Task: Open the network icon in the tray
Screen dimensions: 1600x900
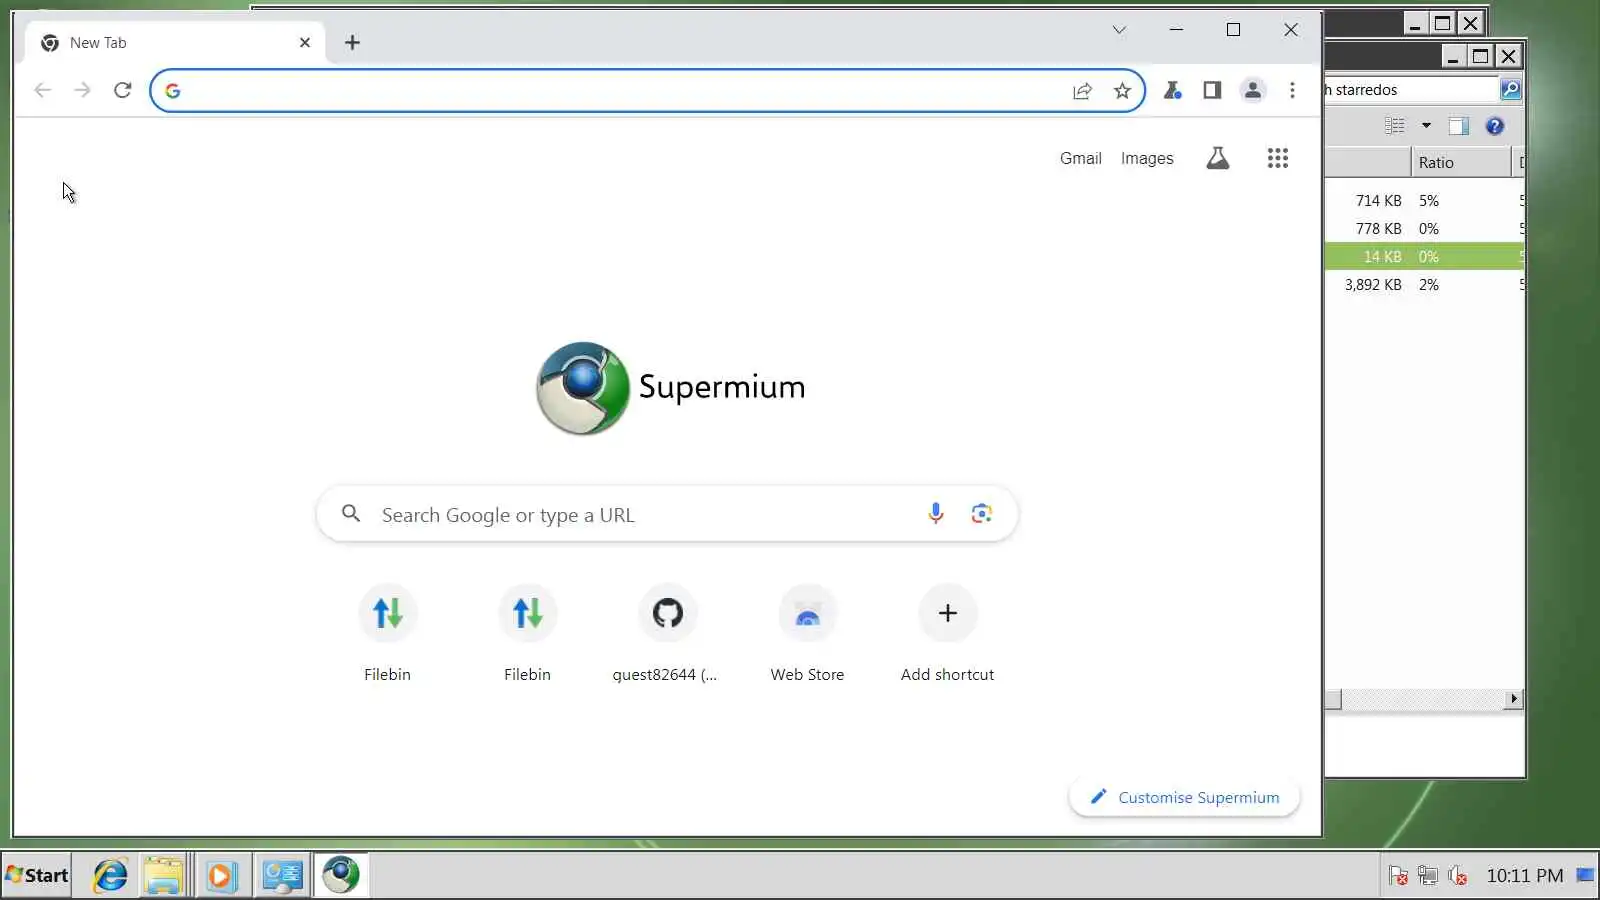Action: tap(1428, 876)
